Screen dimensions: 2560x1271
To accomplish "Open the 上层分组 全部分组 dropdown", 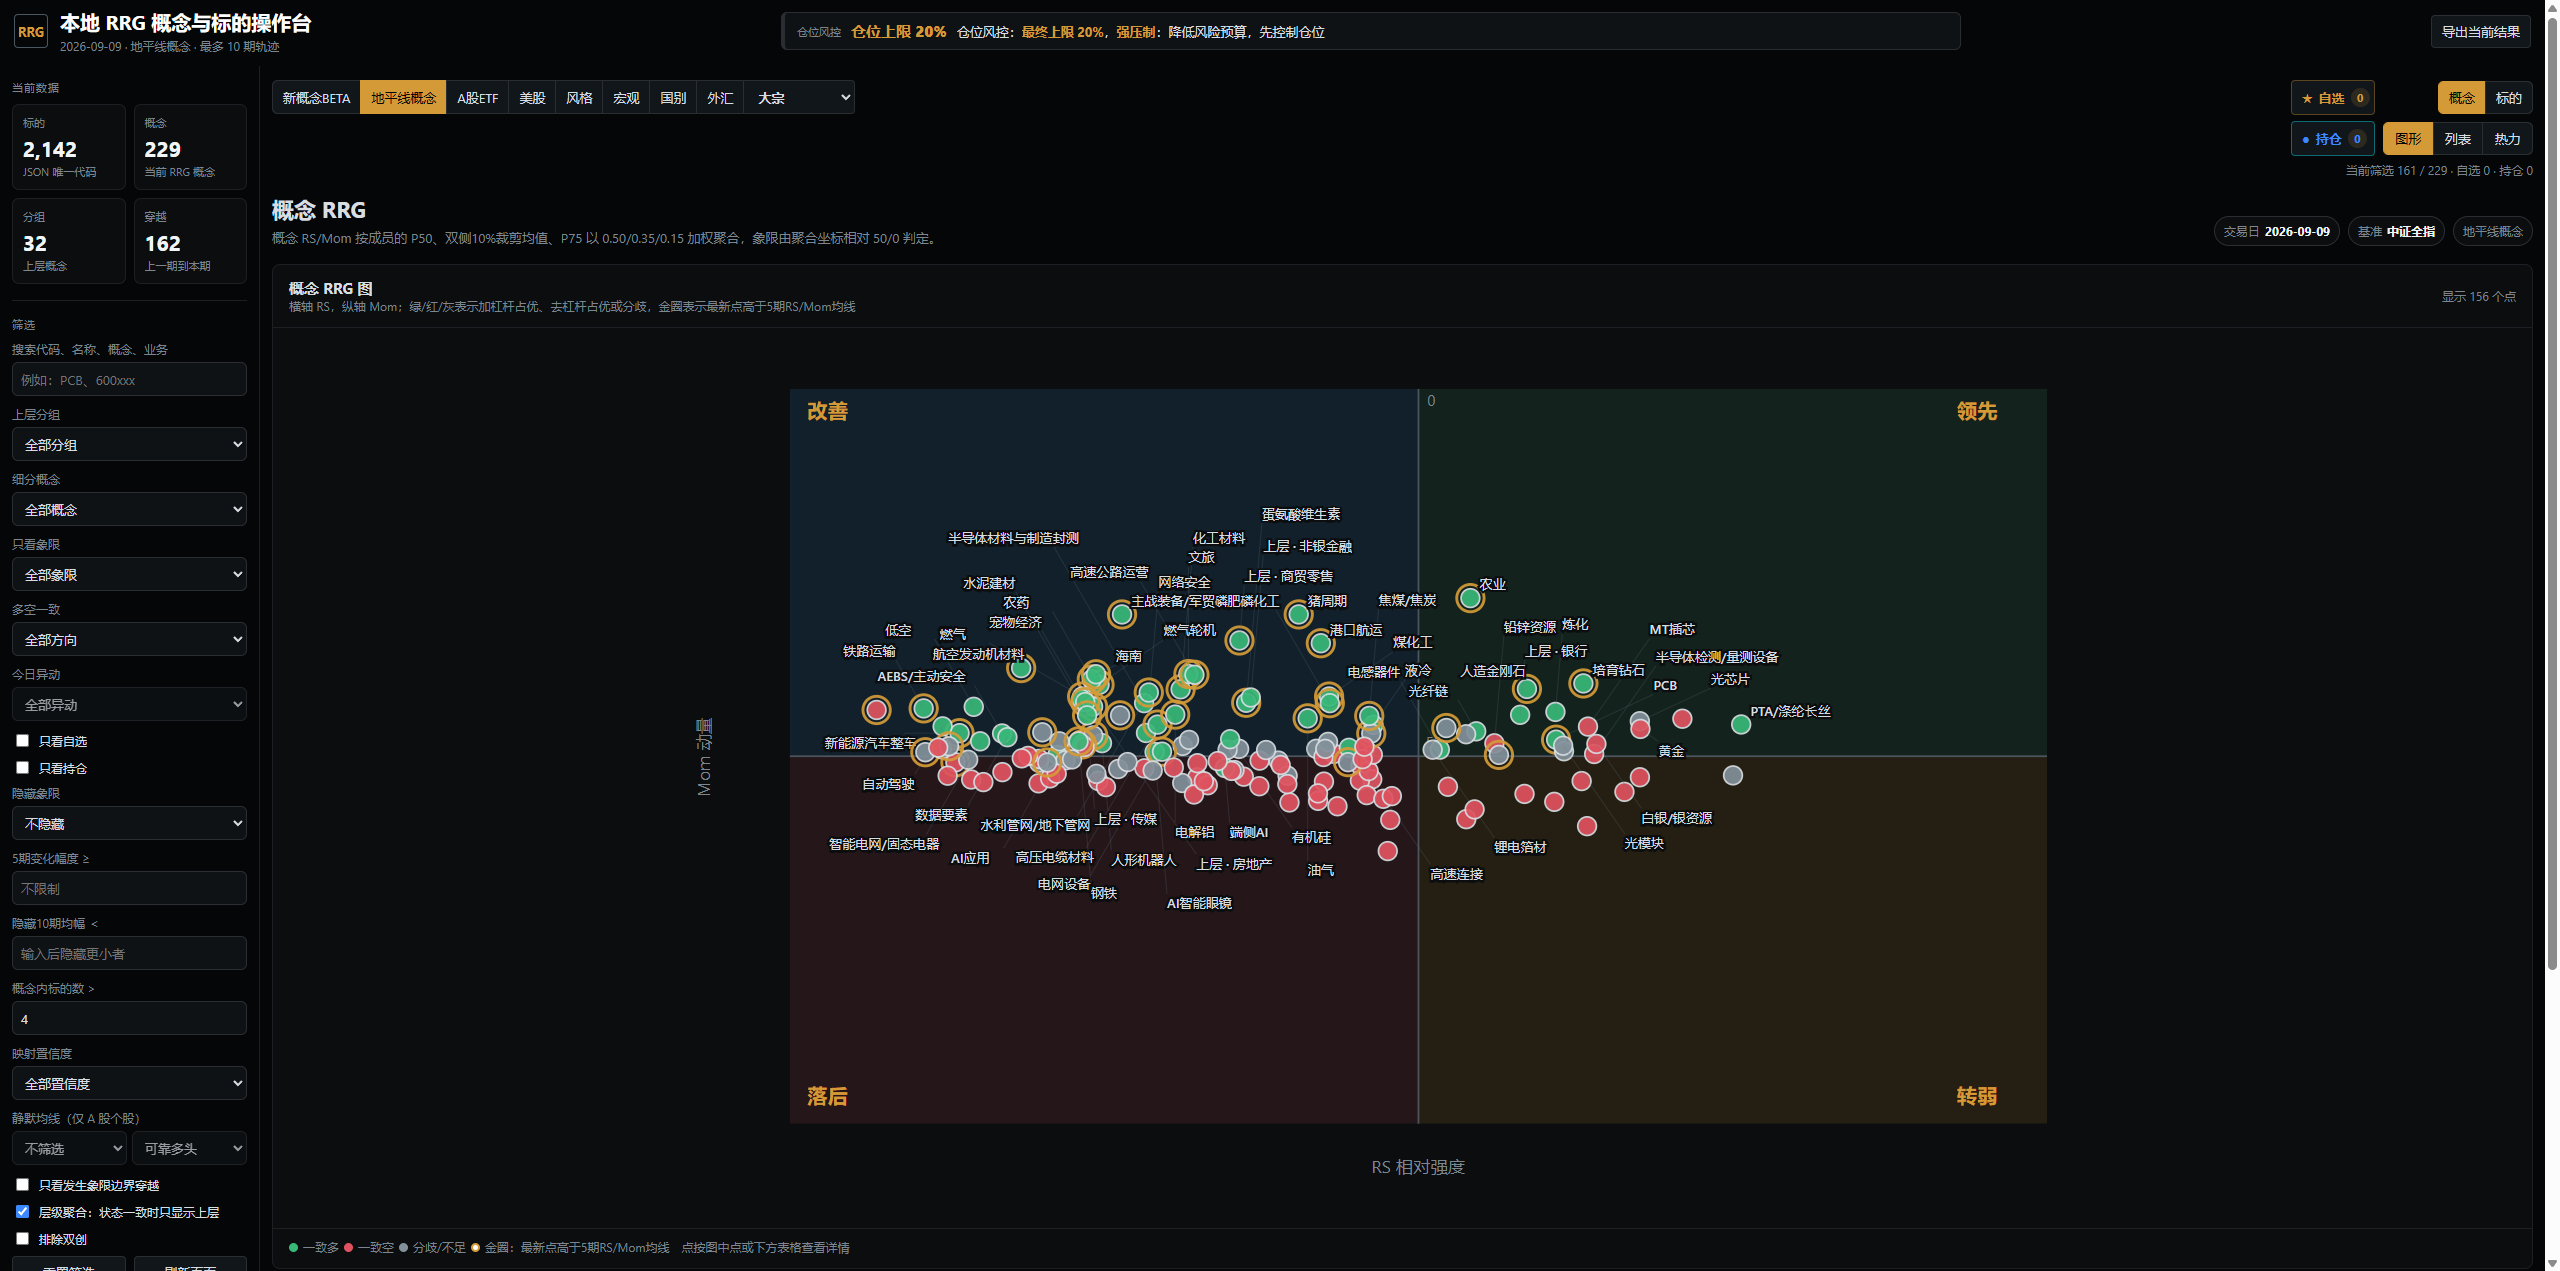I will coord(129,444).
